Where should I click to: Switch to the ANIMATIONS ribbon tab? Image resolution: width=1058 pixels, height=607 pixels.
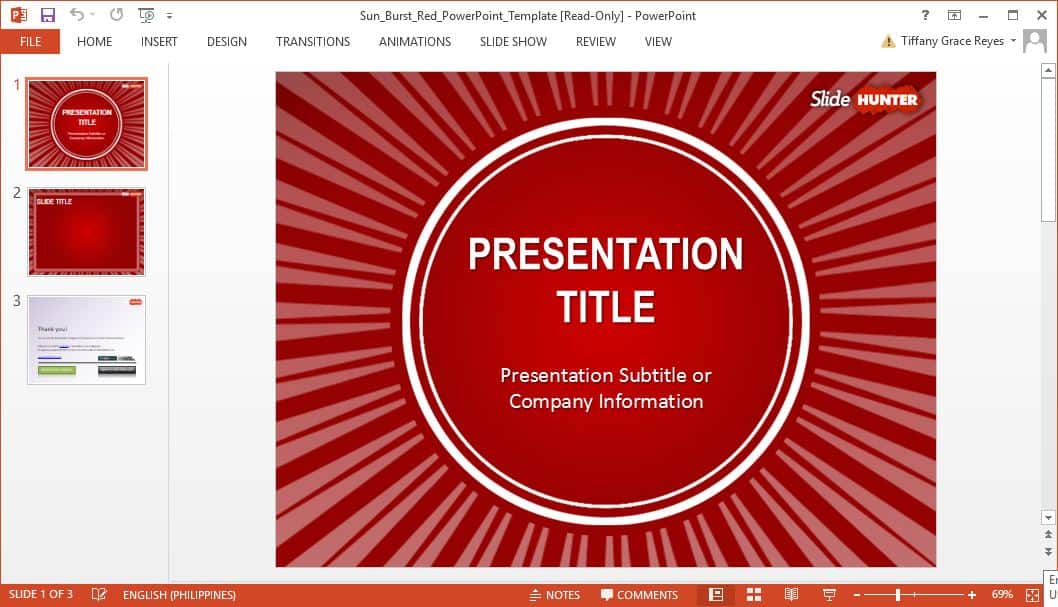point(414,42)
